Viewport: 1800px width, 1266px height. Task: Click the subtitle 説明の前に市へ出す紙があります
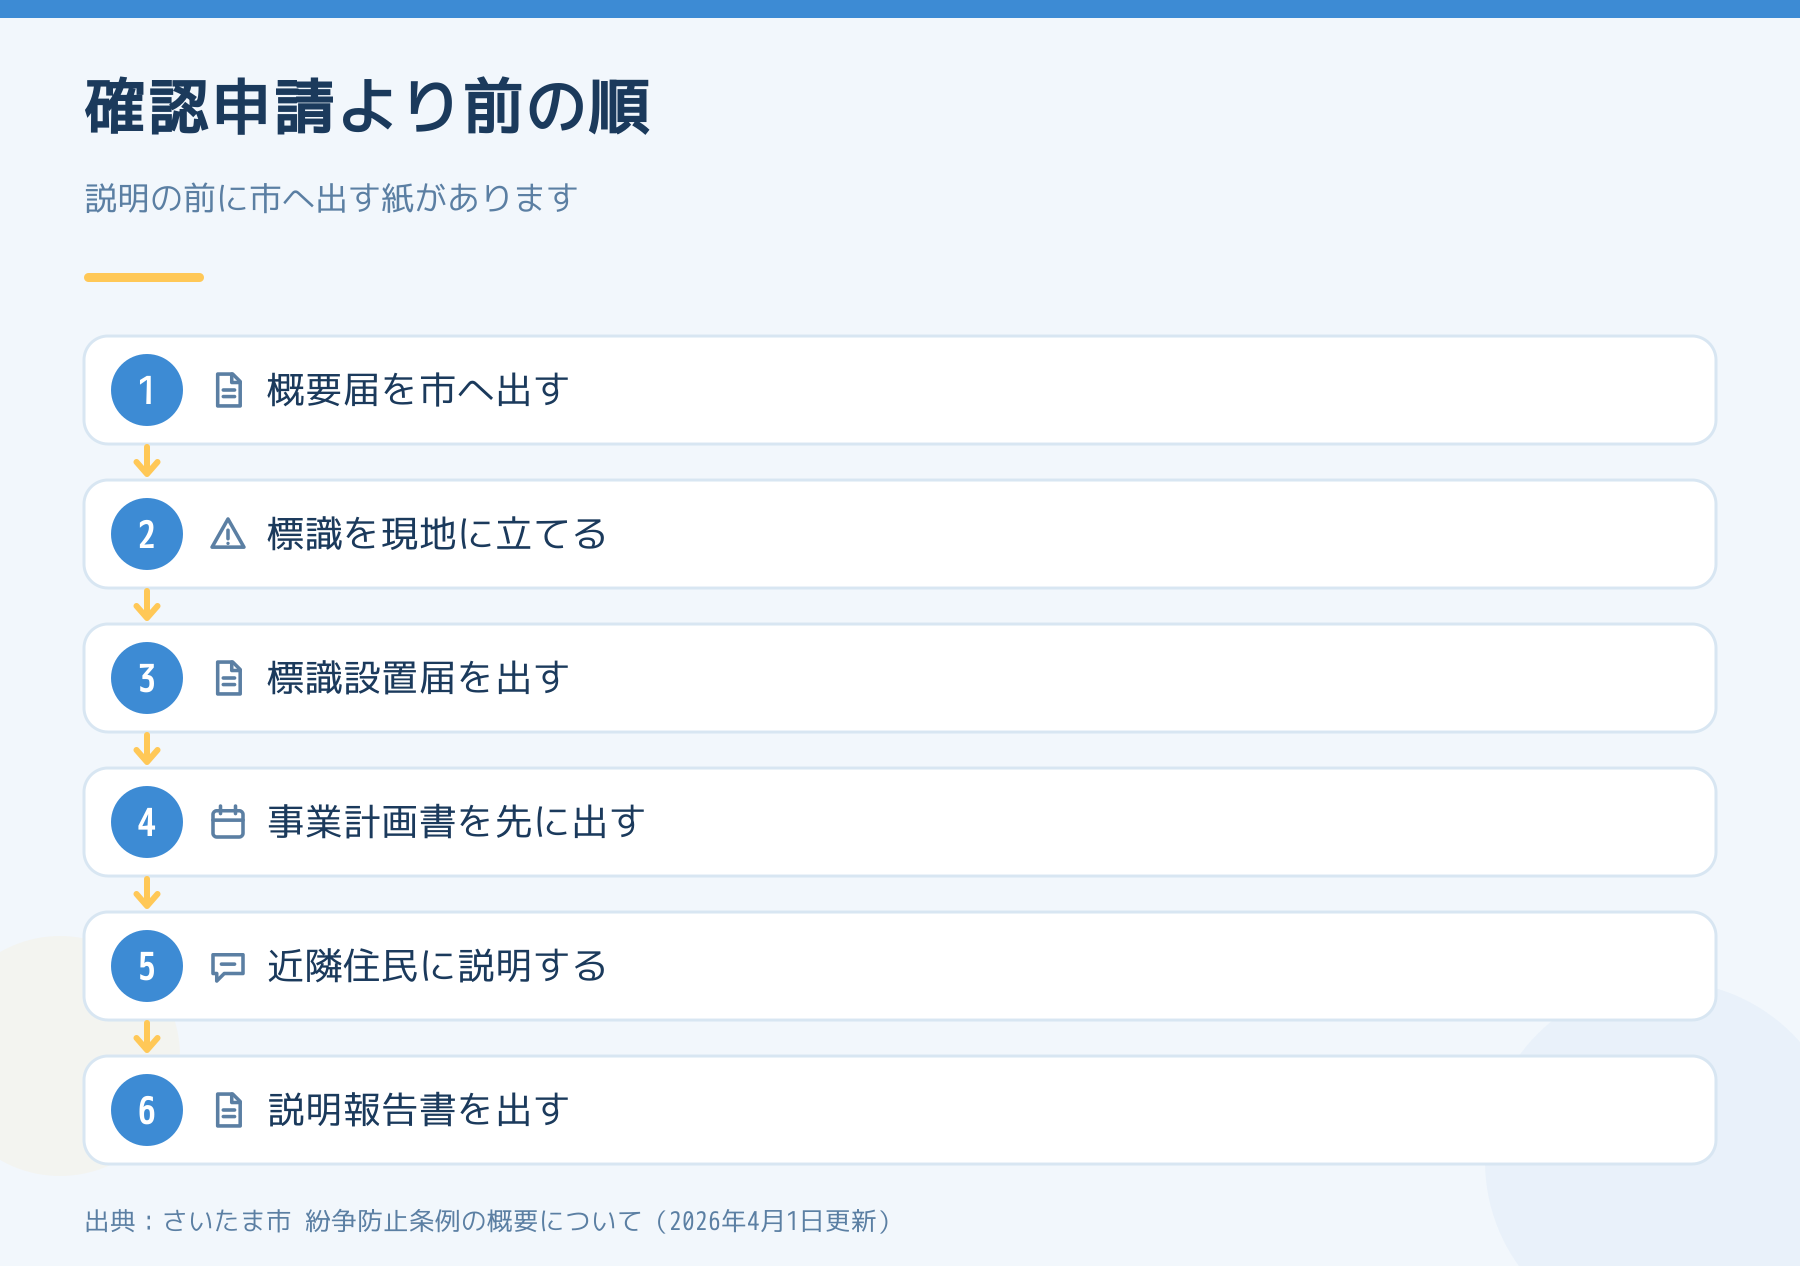331,198
